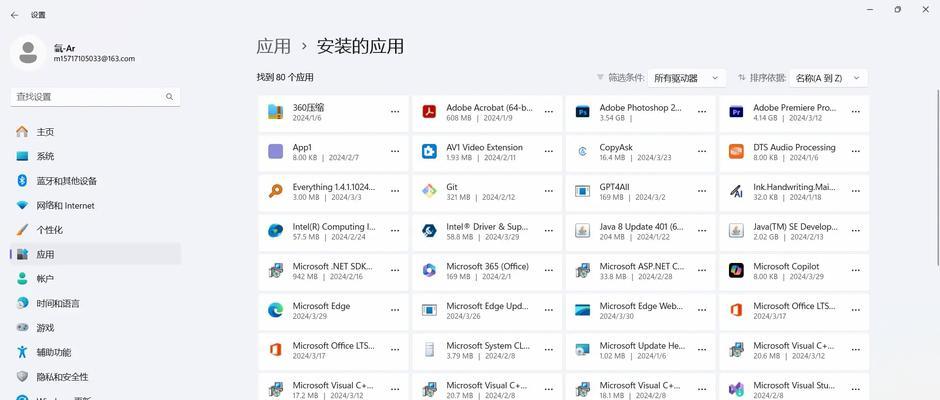Click the back arrow button
Viewport: 940px width, 400px height.
click(x=14, y=15)
